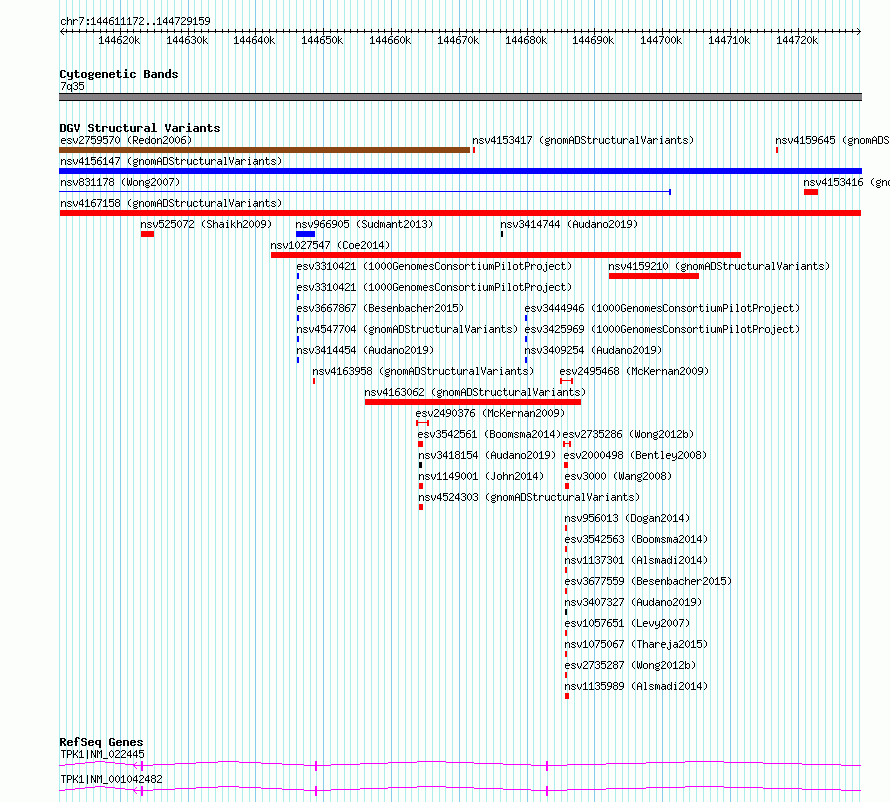Click the 7q35 band label
Screen dimensions: 890x802
72,86
